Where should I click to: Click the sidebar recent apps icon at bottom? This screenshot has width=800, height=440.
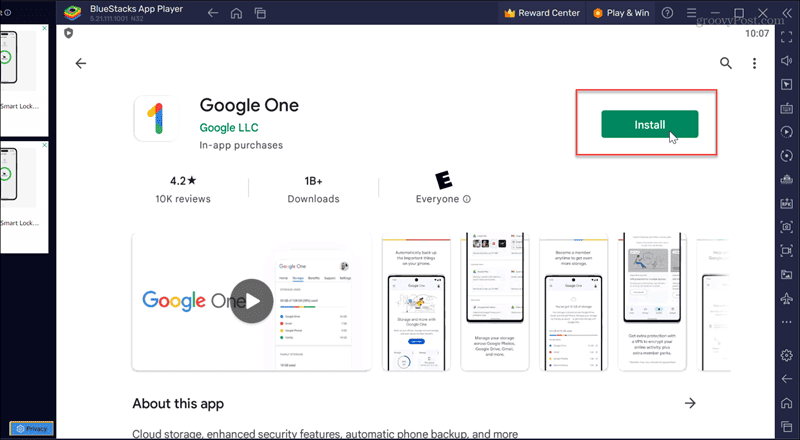click(787, 426)
